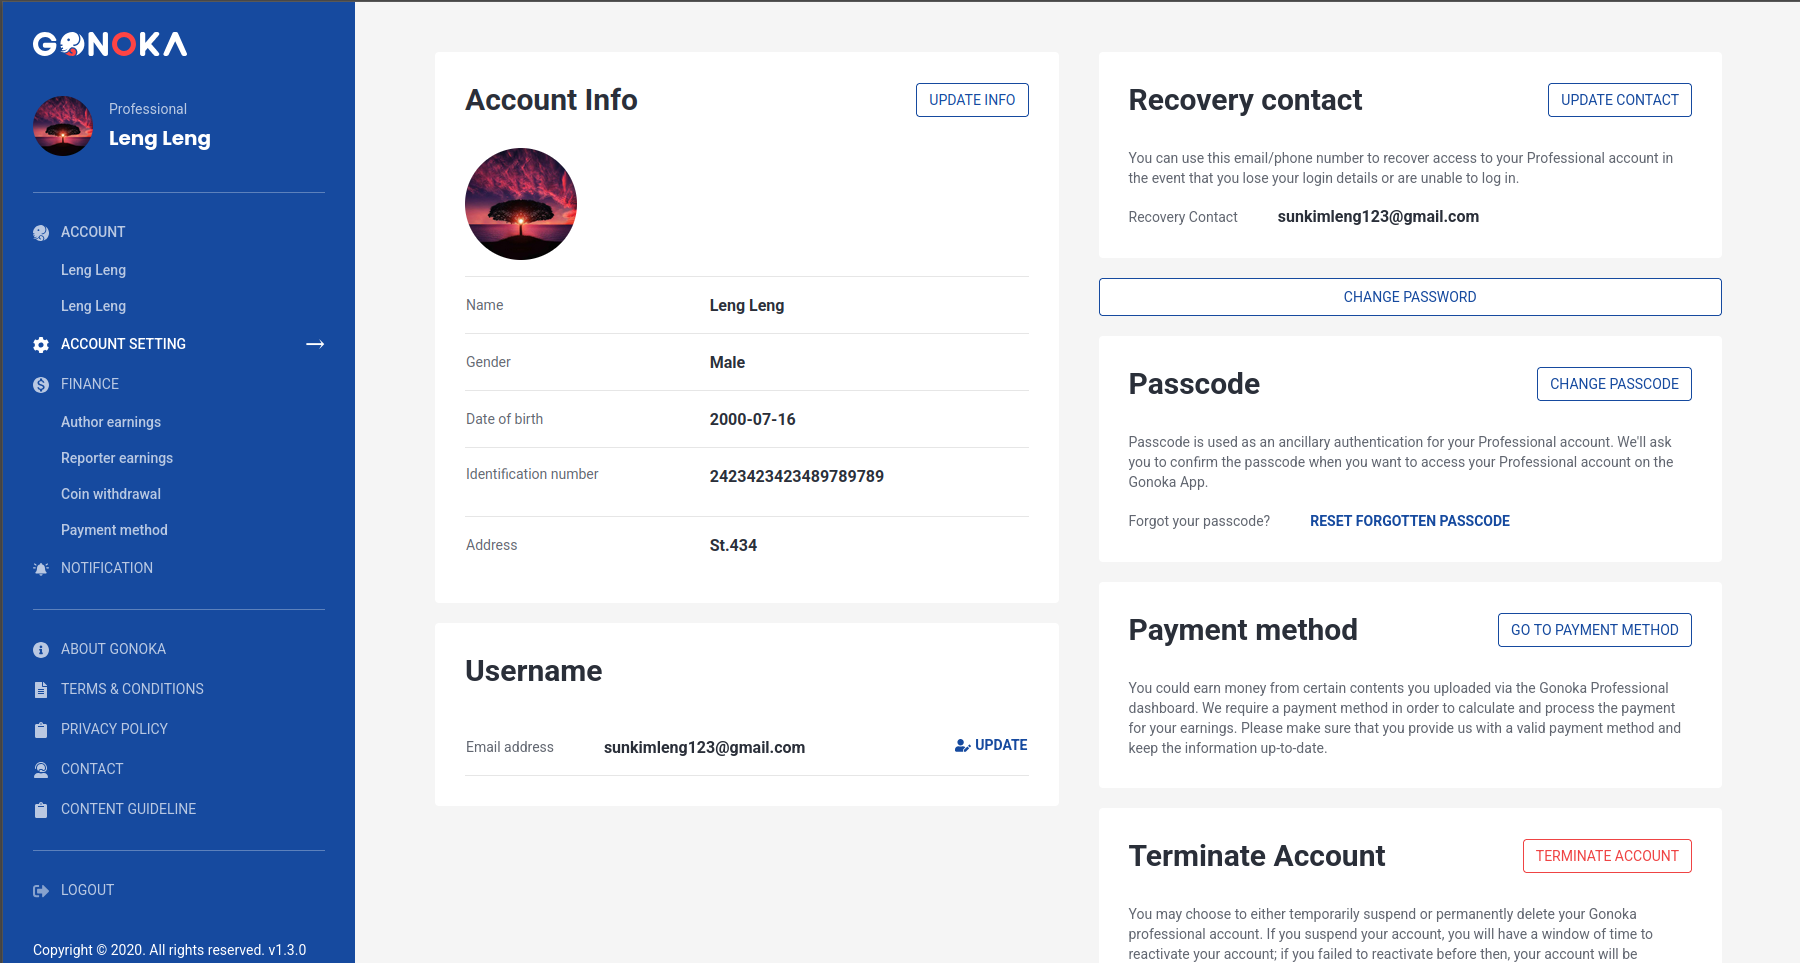
Task: Click the Notification bell icon
Action: 41,569
